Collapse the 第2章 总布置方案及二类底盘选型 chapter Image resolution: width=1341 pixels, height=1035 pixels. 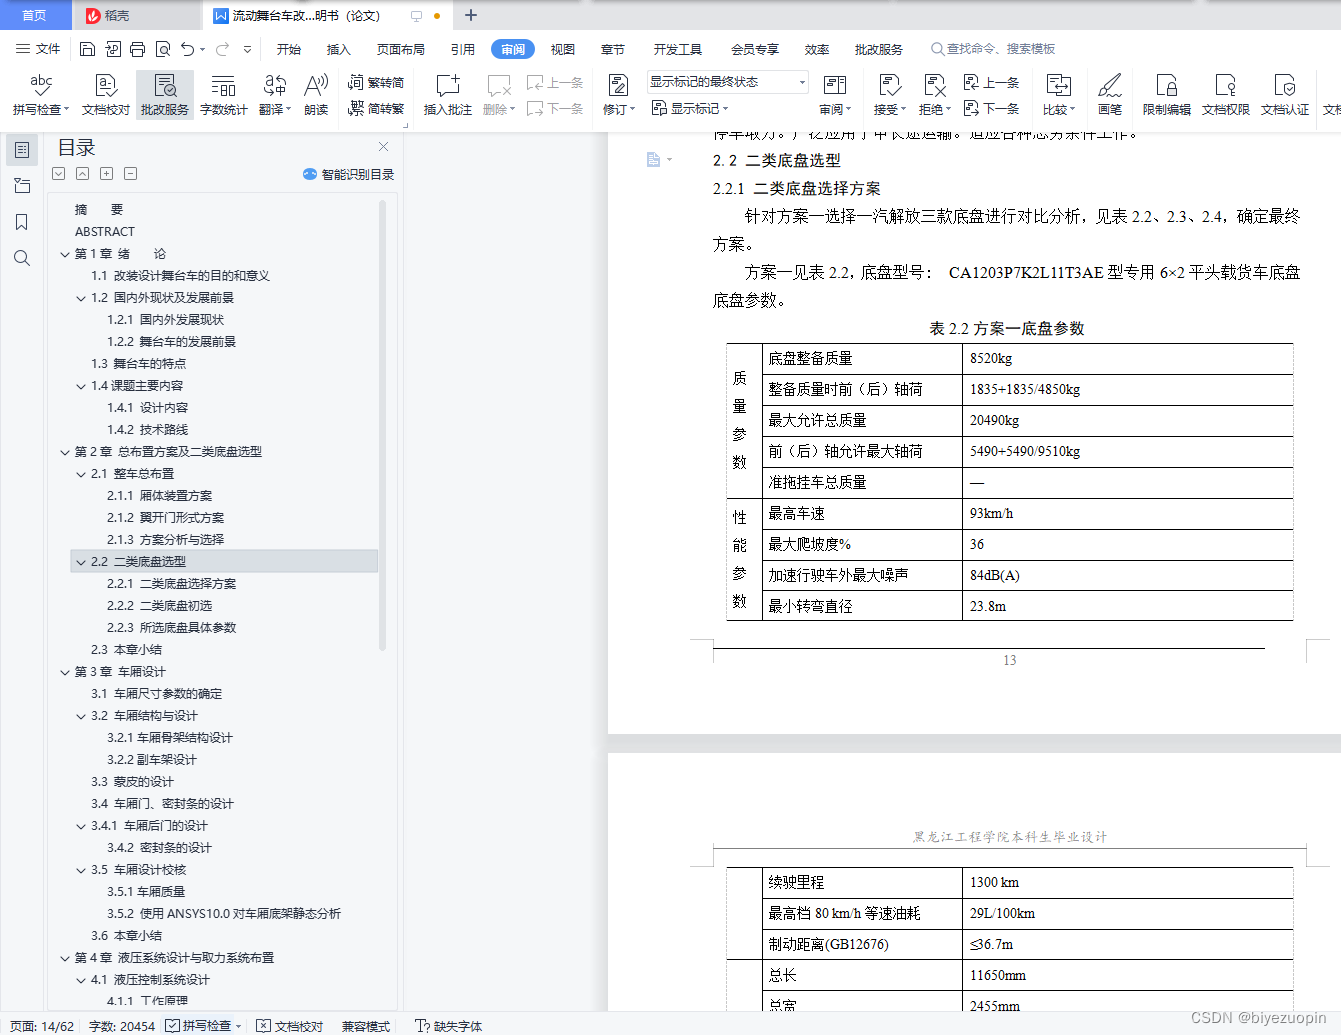tap(65, 451)
